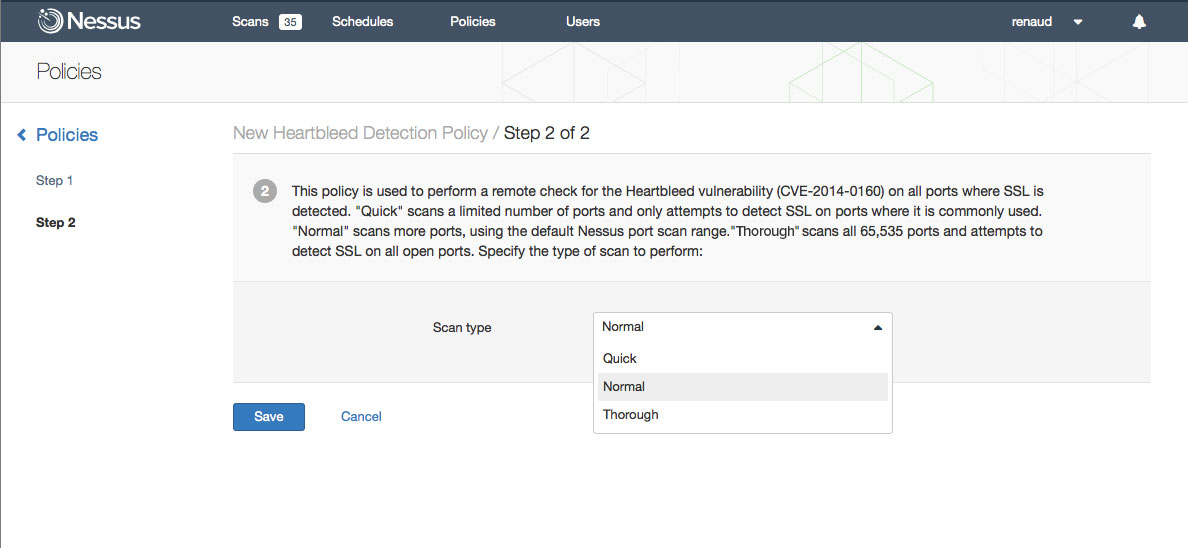This screenshot has height=548, width=1188.
Task: Open the Schedules tab
Action: point(362,22)
